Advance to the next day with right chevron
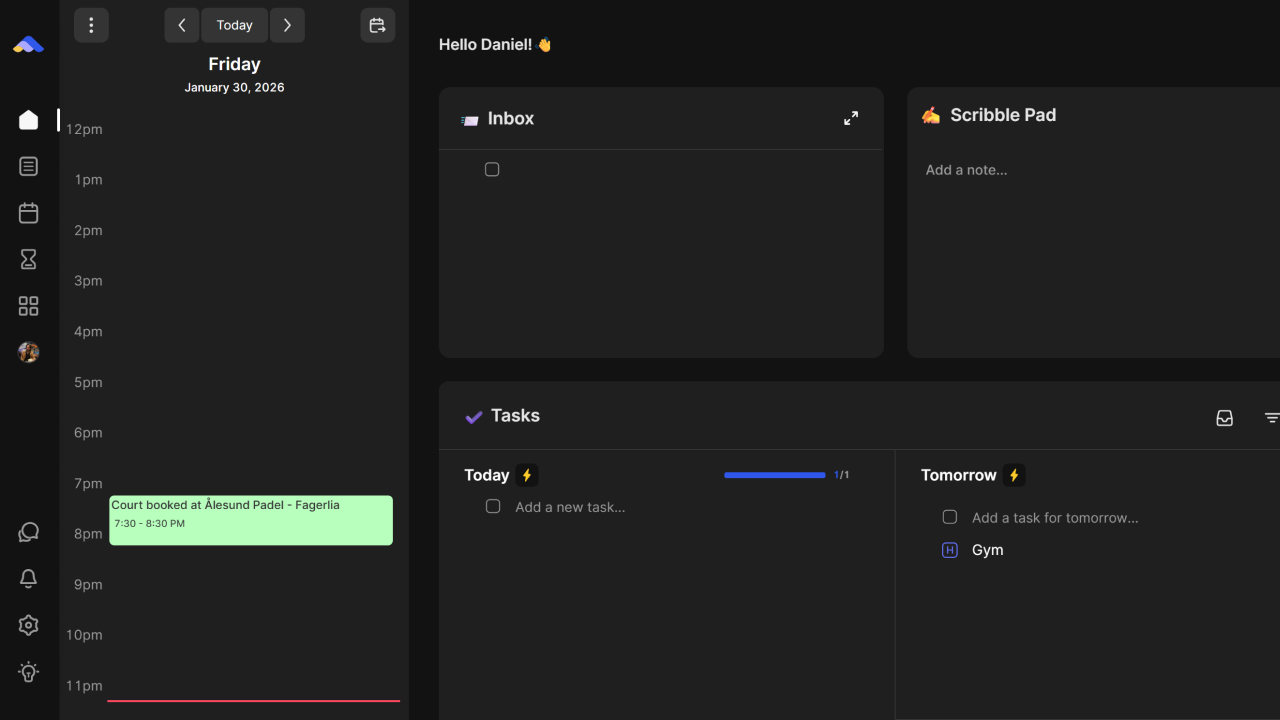1280x720 pixels. tap(287, 24)
